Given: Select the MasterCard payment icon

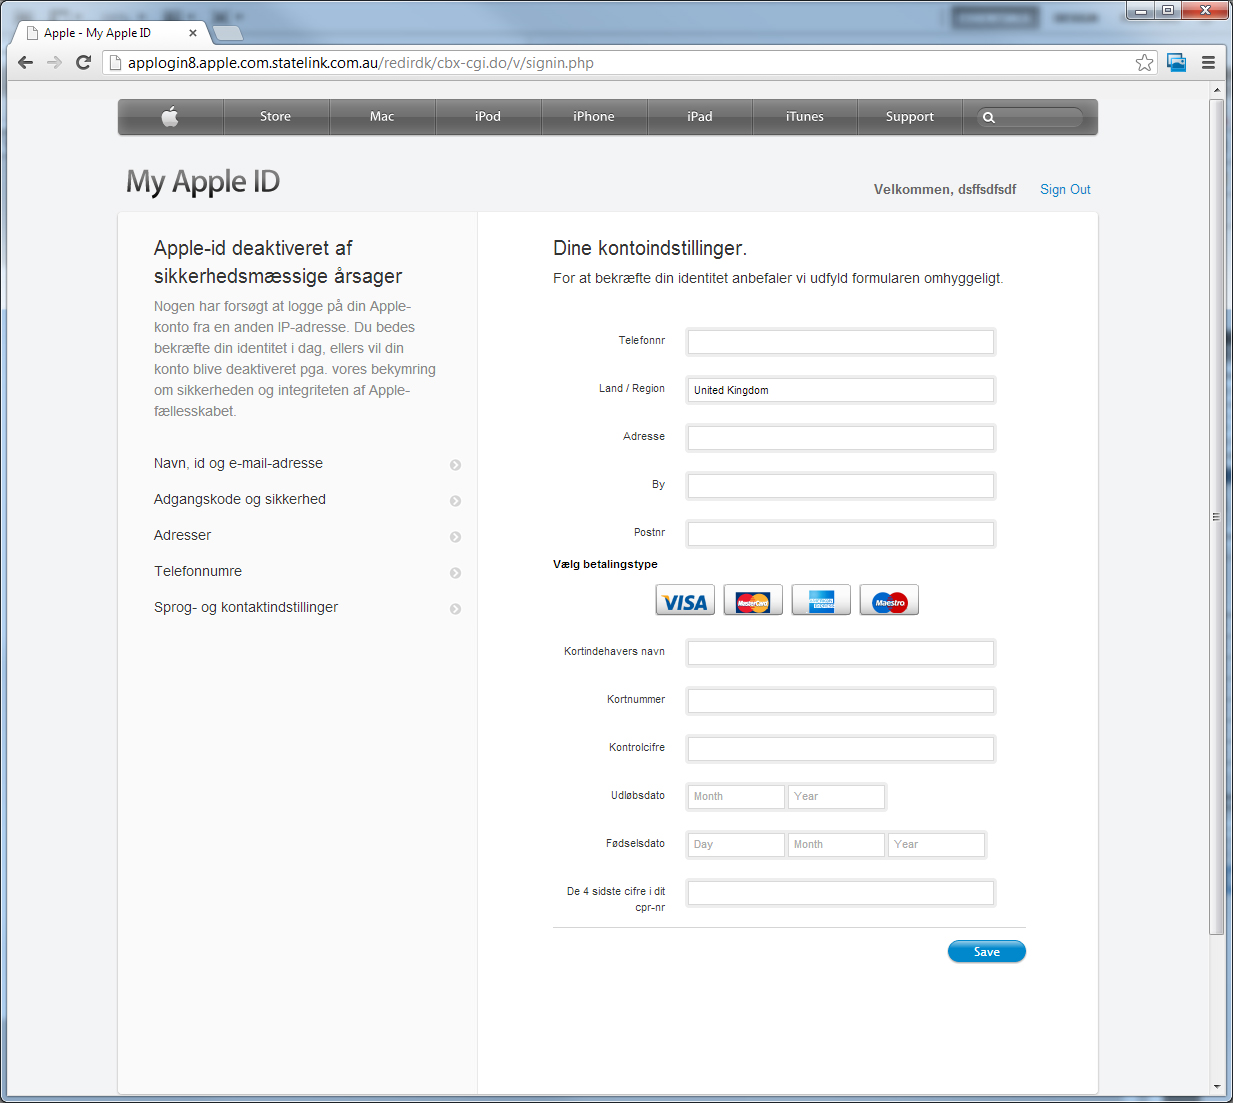Looking at the screenshot, I should click(753, 600).
